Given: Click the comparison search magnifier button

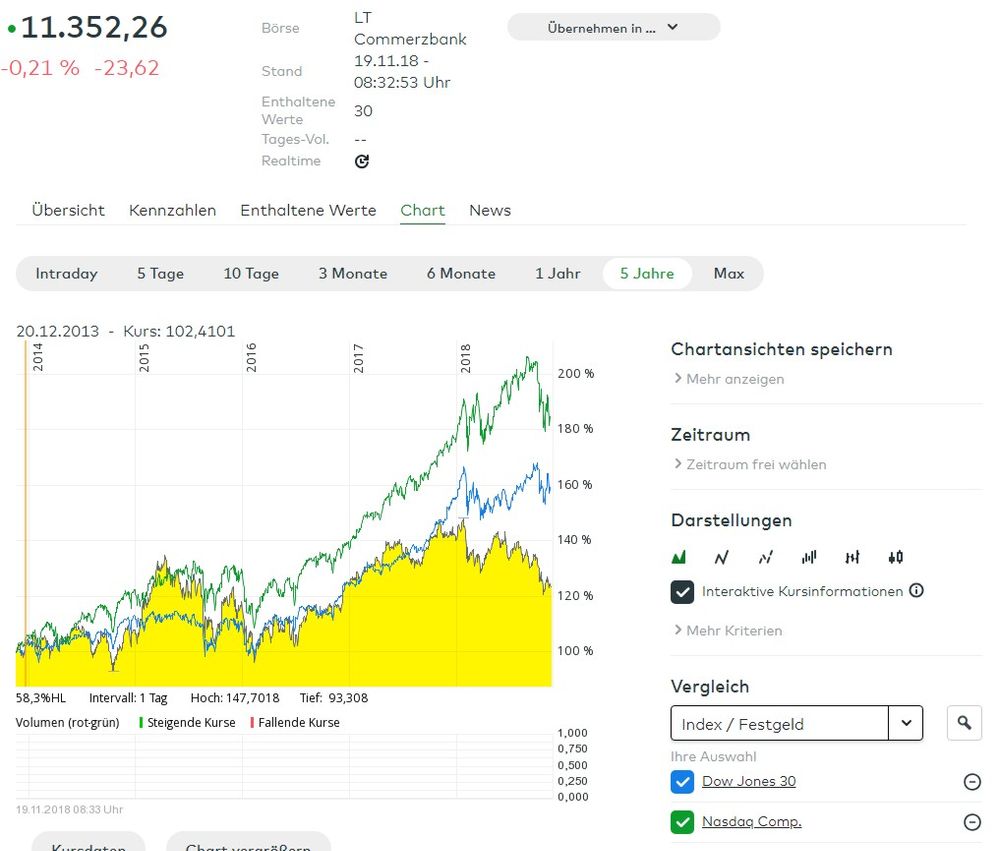Looking at the screenshot, I should tap(963, 723).
